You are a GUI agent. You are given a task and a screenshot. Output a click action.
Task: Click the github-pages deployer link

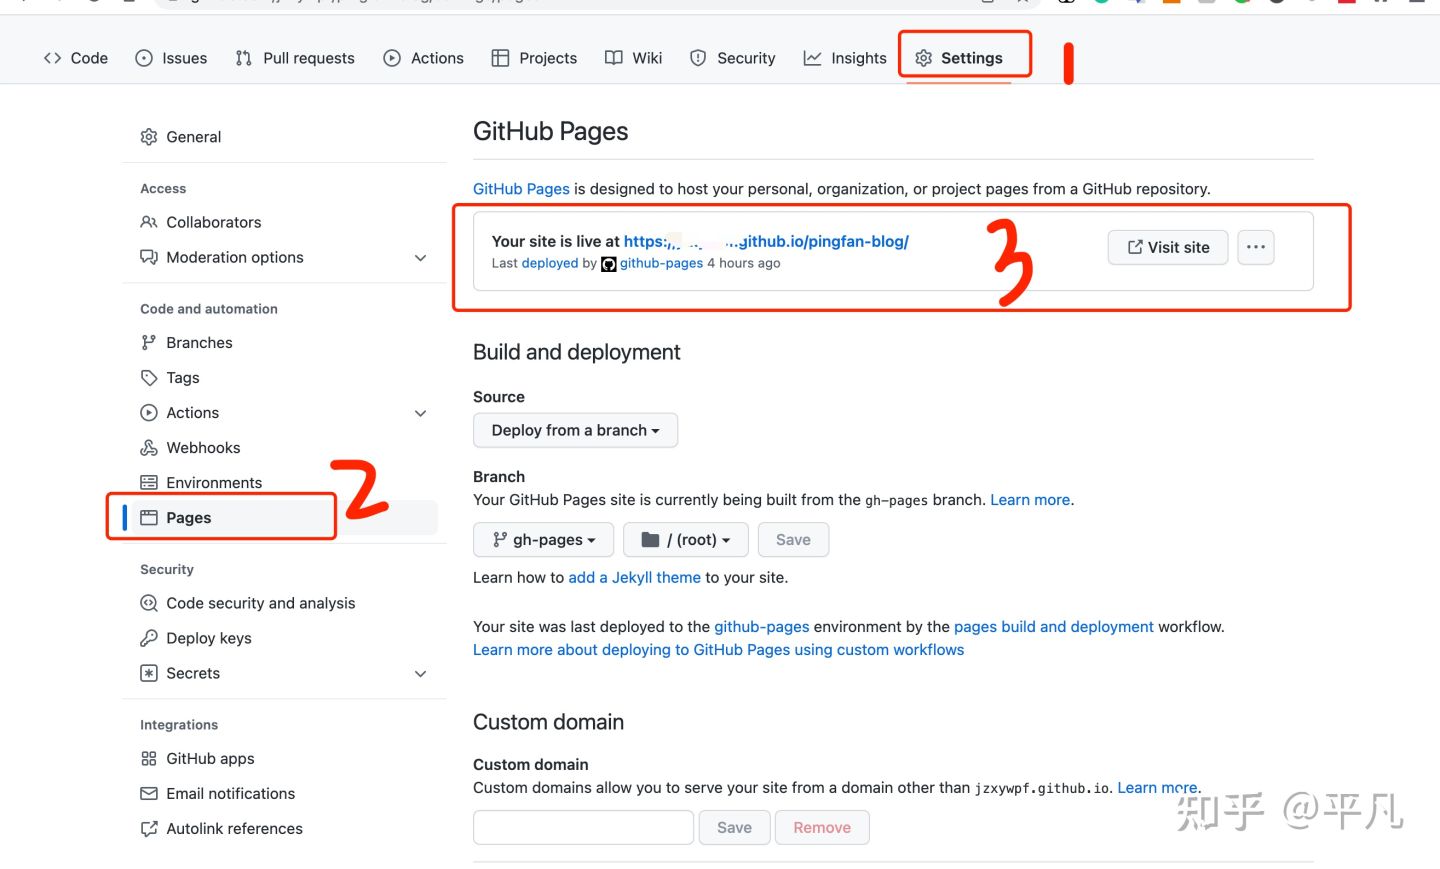tap(661, 263)
